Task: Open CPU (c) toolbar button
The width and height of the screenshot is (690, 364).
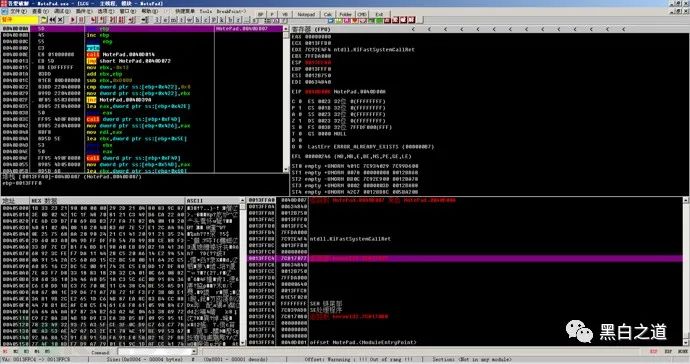Action: tap(205, 20)
